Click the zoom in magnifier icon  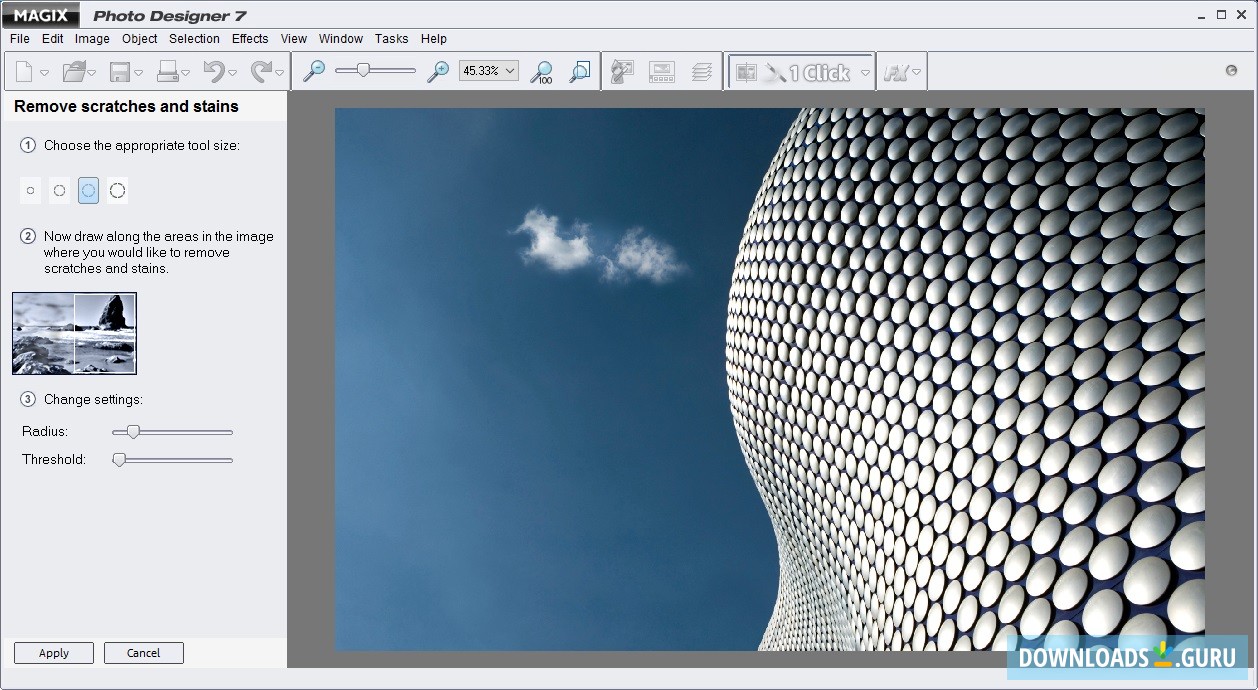(x=437, y=71)
